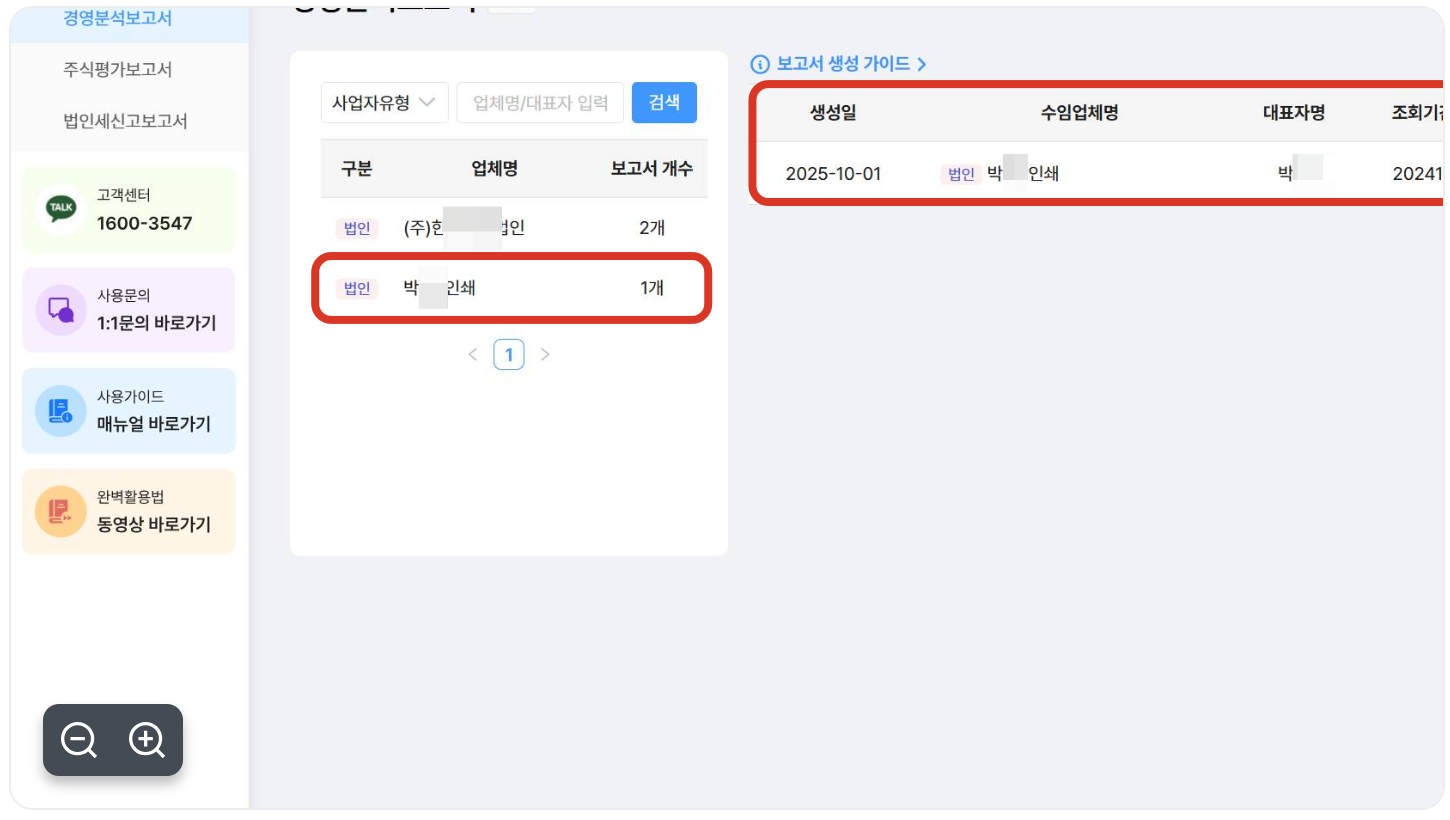This screenshot has width=1450, height=820.
Task: Open the 주식평가보고서 menu item
Action: (118, 69)
